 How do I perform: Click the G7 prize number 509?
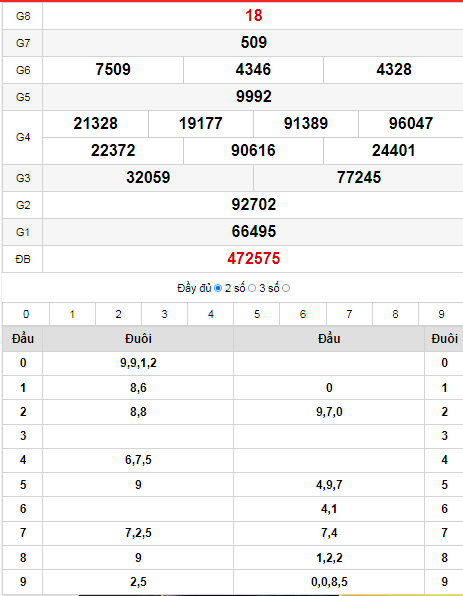pos(254,43)
